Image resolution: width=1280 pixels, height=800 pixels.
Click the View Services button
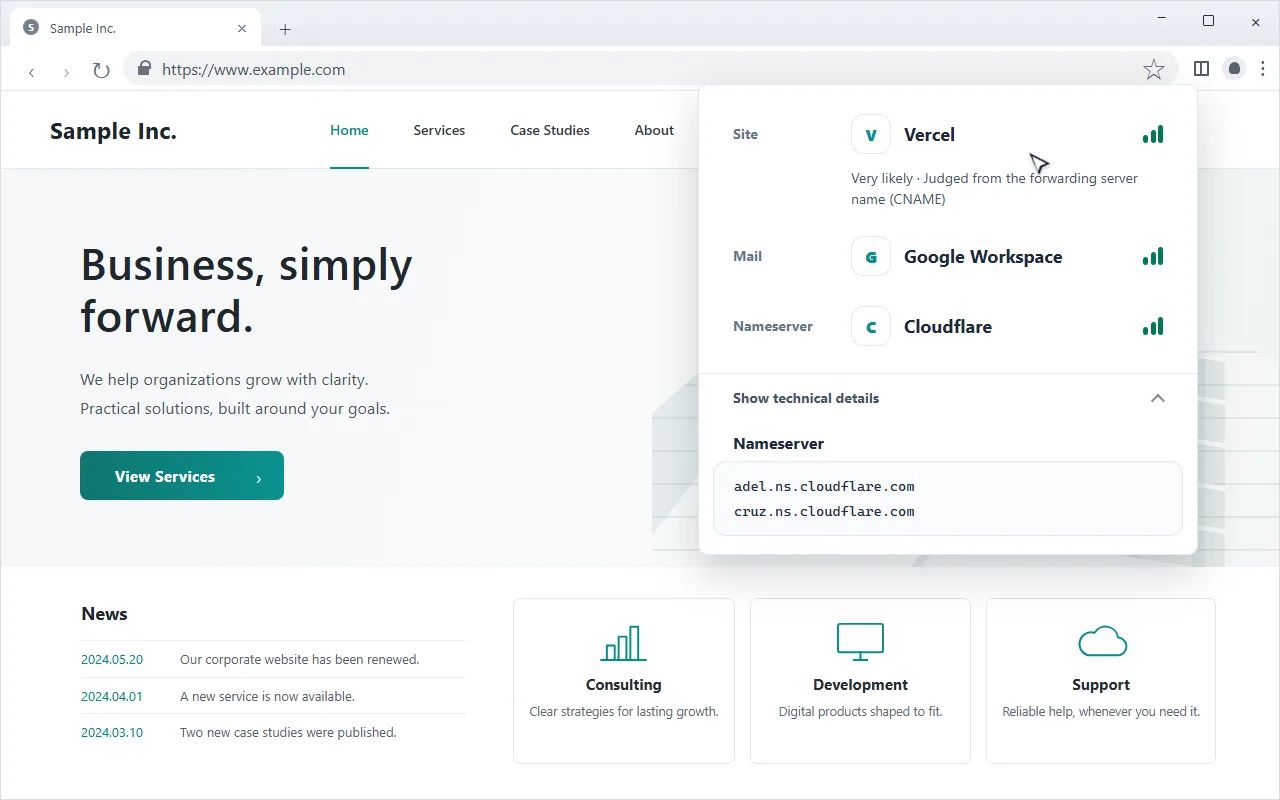point(182,476)
